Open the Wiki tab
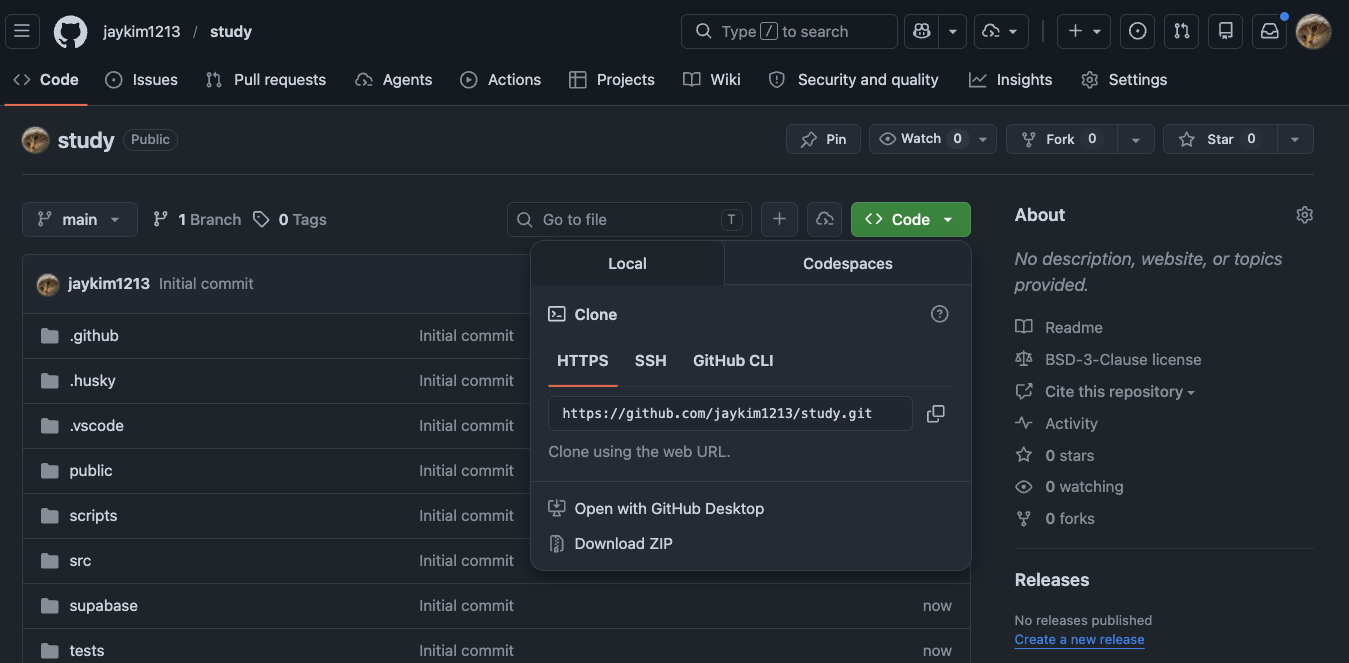This screenshot has width=1349, height=663. click(712, 80)
